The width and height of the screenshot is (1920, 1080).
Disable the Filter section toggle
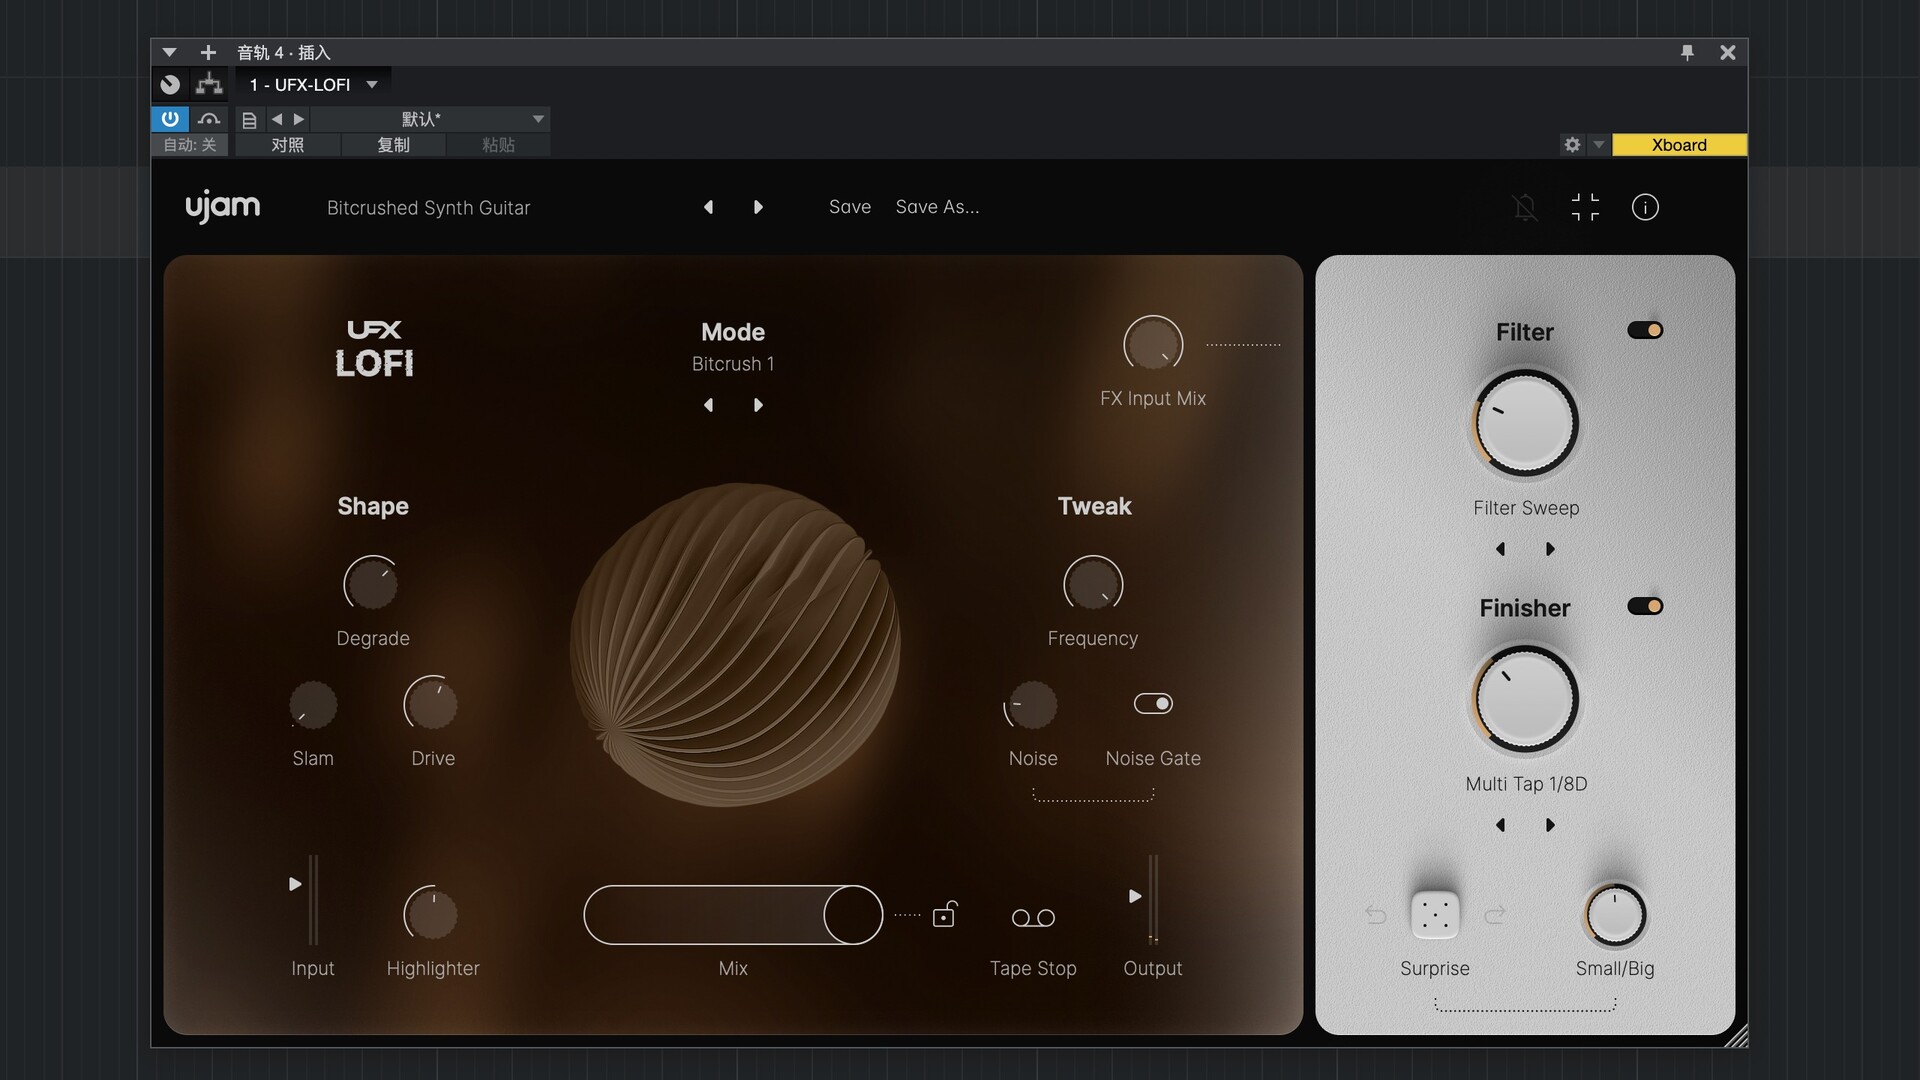point(1645,330)
